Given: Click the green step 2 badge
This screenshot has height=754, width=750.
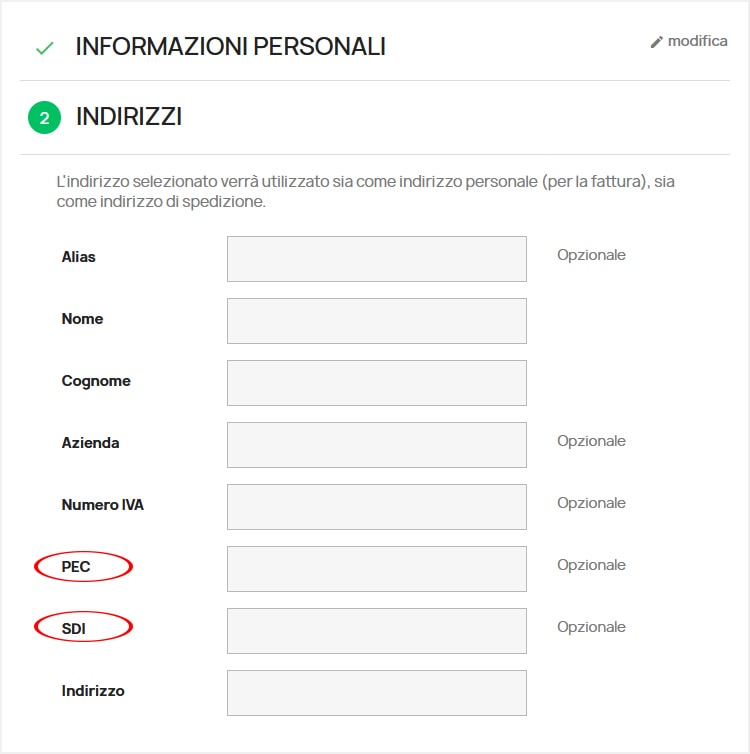Looking at the screenshot, I should (44, 118).
